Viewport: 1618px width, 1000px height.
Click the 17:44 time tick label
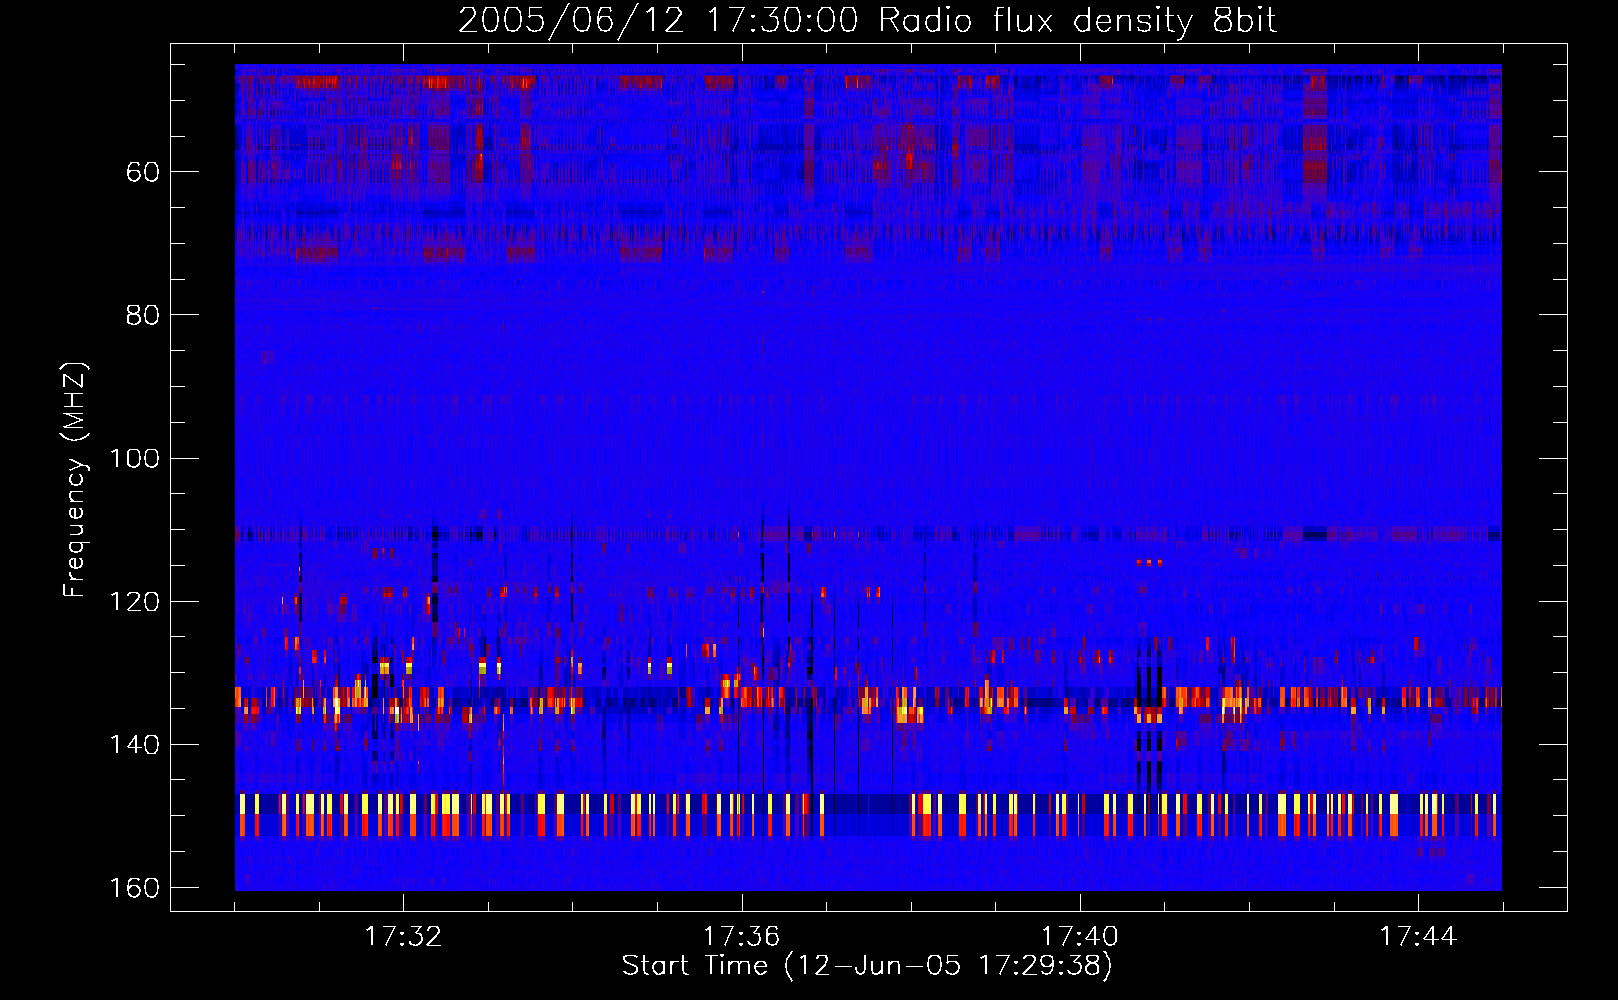(x=1418, y=937)
